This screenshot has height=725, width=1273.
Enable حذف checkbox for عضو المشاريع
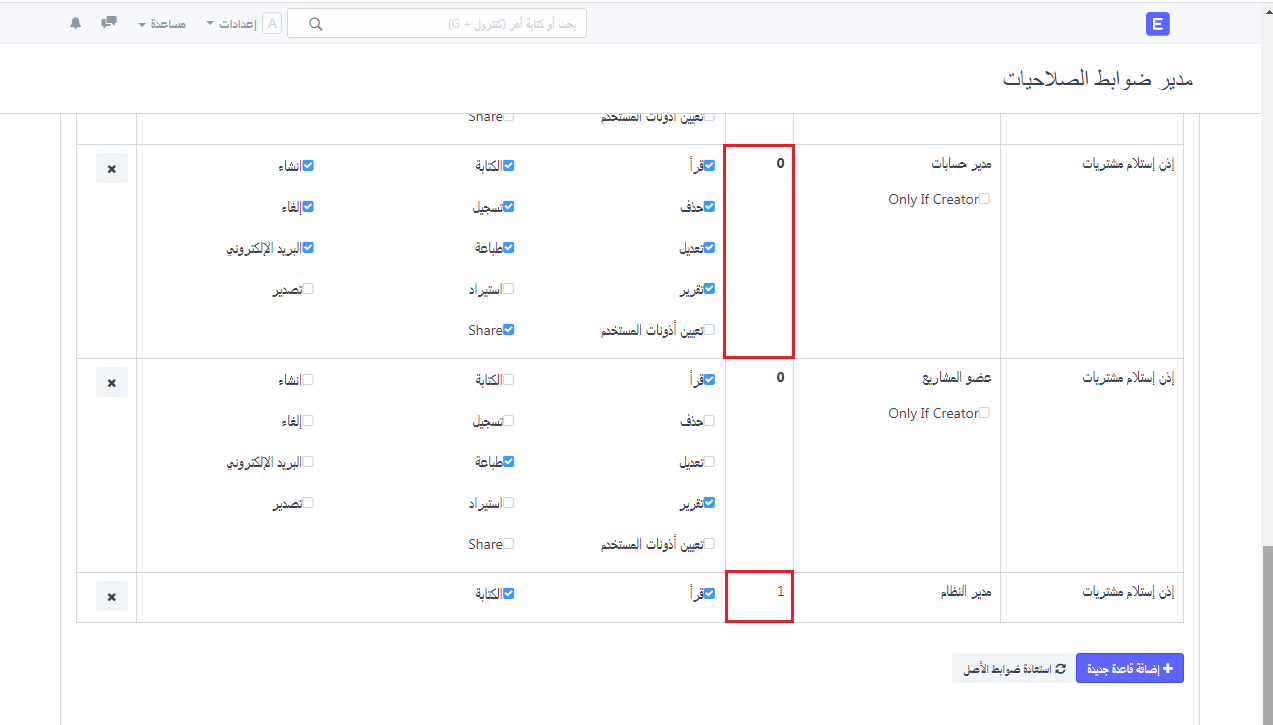709,421
